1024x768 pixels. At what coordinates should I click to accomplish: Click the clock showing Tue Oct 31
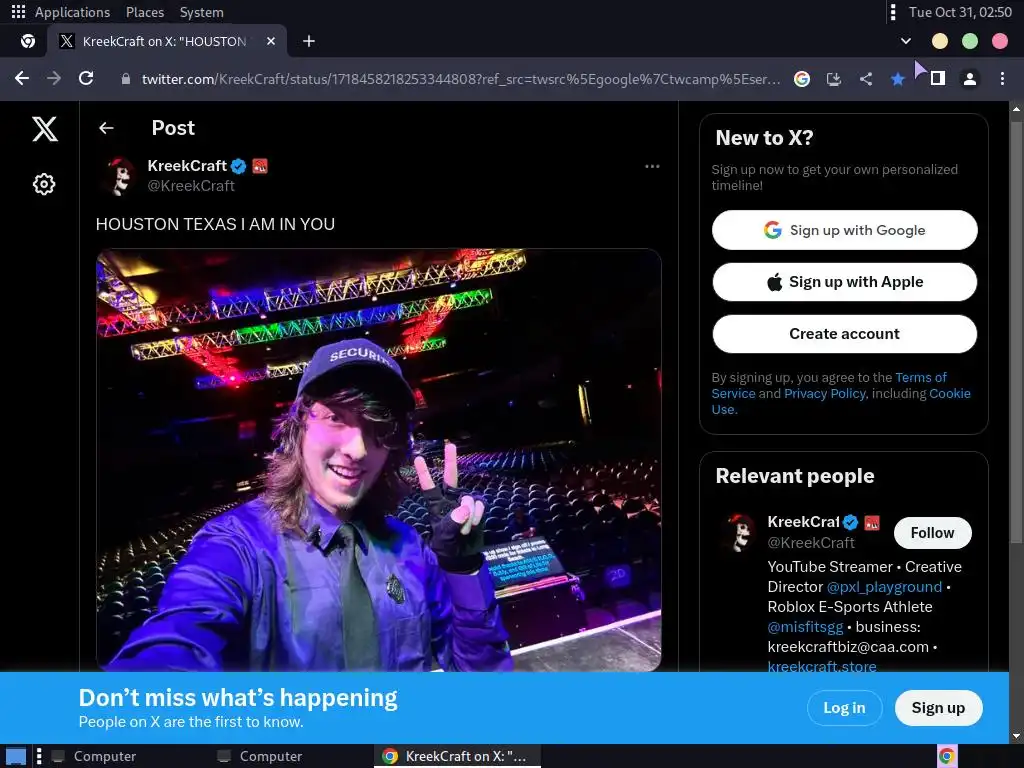click(960, 12)
